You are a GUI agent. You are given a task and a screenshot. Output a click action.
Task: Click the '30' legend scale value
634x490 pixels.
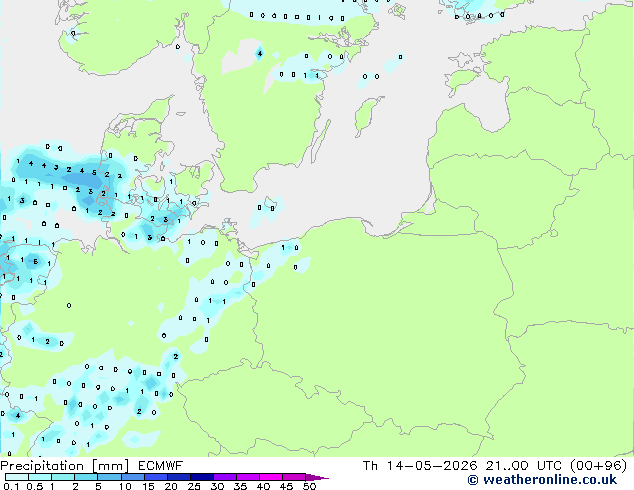[x=217, y=486]
